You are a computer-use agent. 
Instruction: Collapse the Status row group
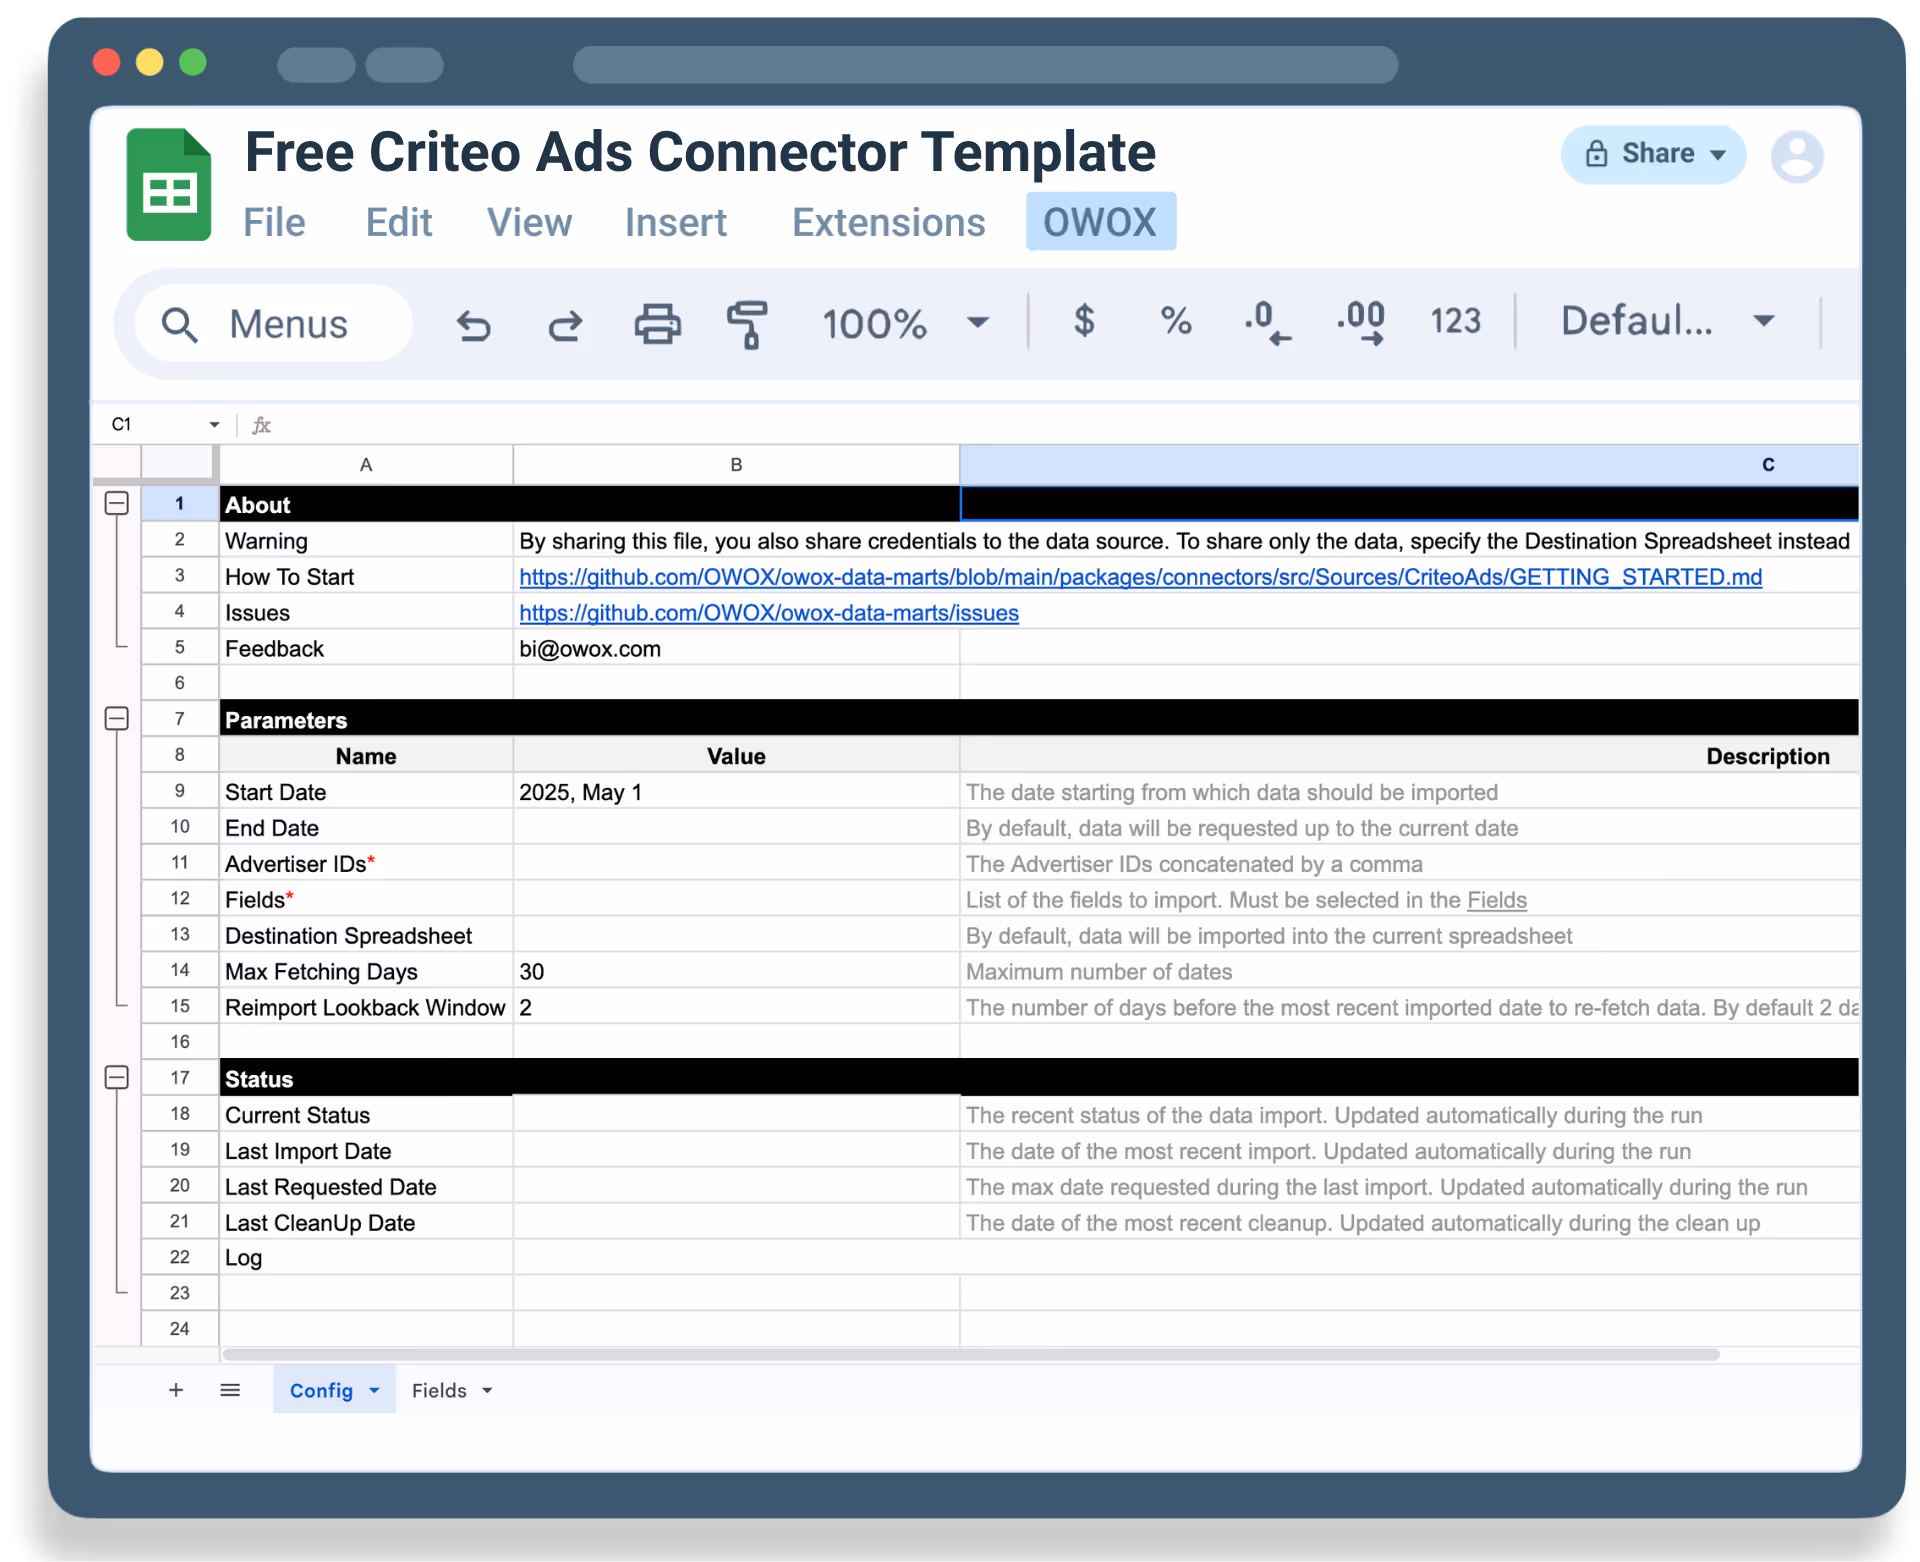(117, 1077)
